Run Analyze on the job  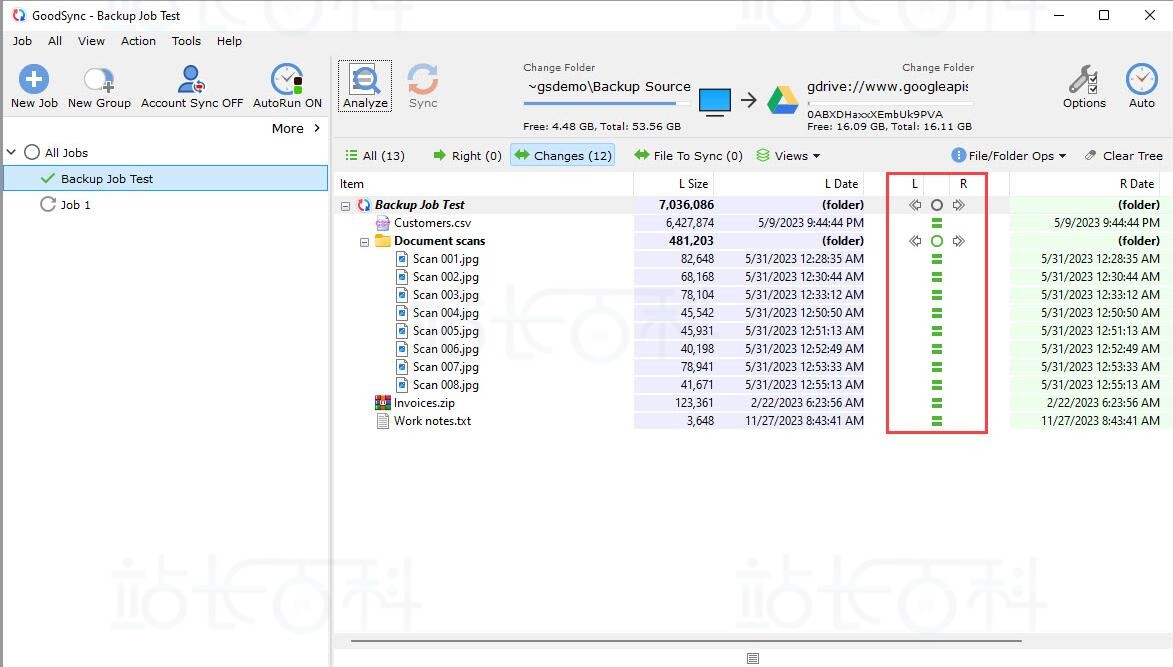click(x=365, y=86)
